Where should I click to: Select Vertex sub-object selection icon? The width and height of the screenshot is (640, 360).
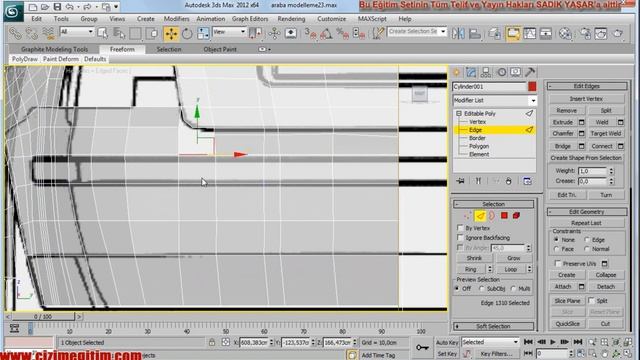[468, 216]
